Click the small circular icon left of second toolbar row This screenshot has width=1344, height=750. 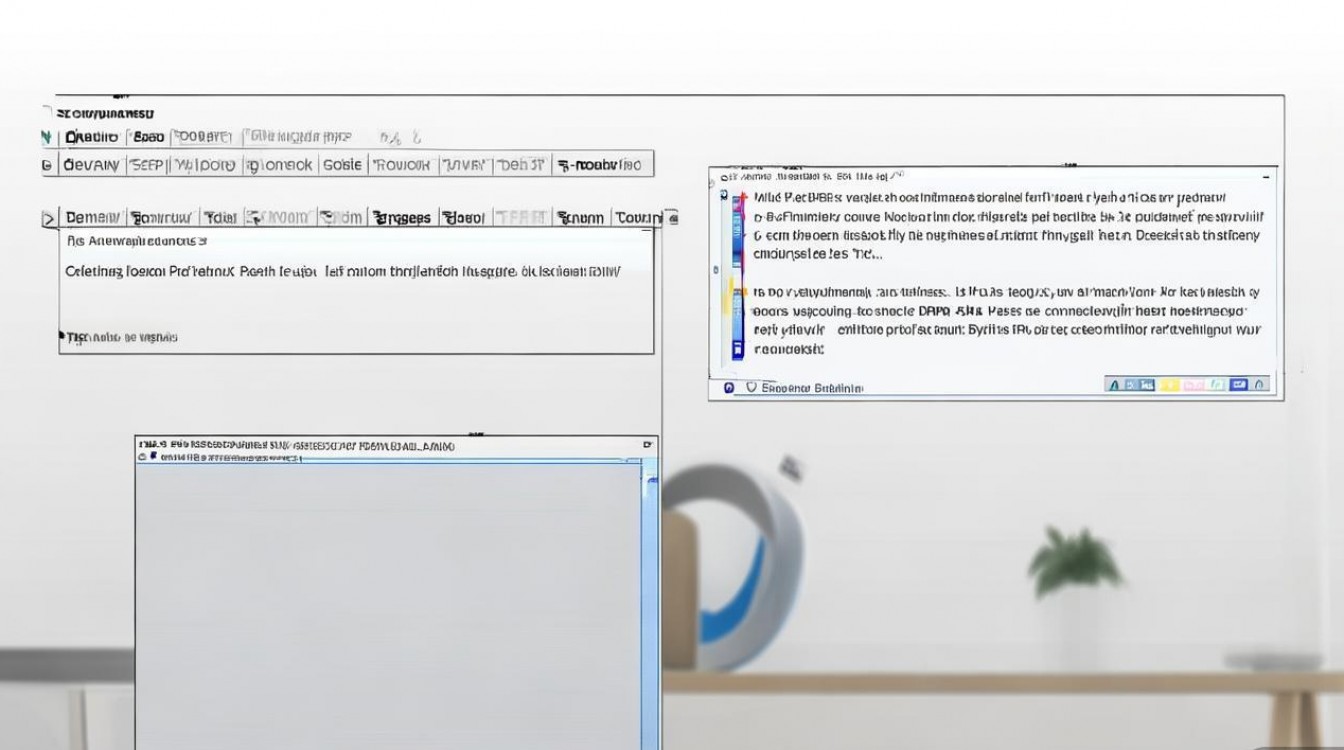pos(47,165)
